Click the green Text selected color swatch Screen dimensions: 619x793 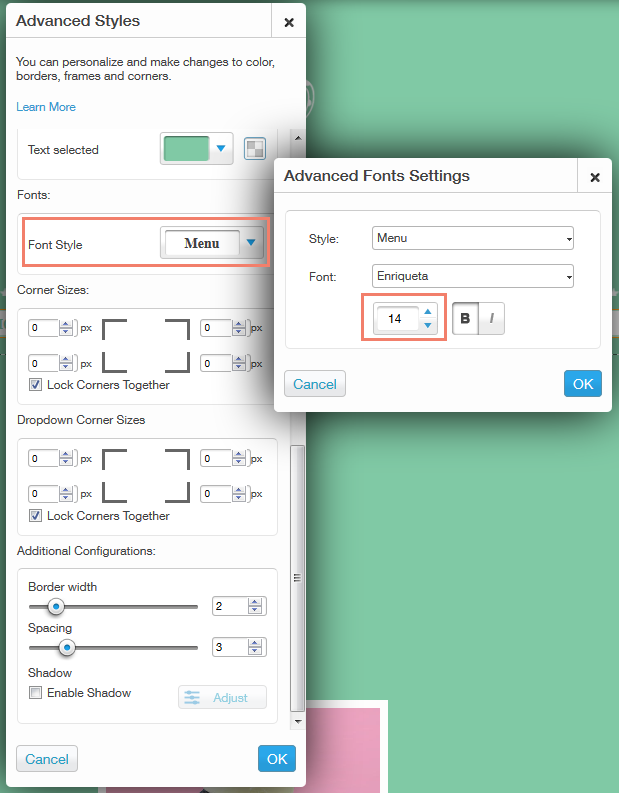pos(186,149)
